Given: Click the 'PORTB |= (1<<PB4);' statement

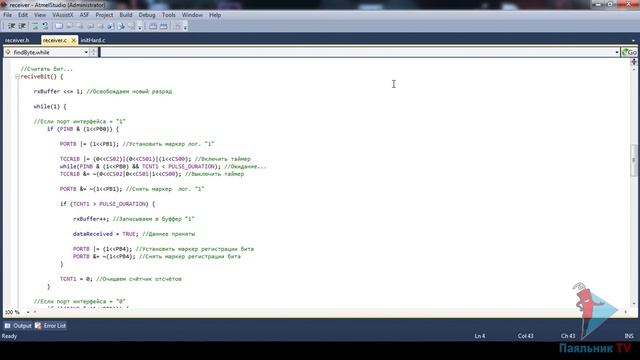Looking at the screenshot, I should (x=102, y=249).
